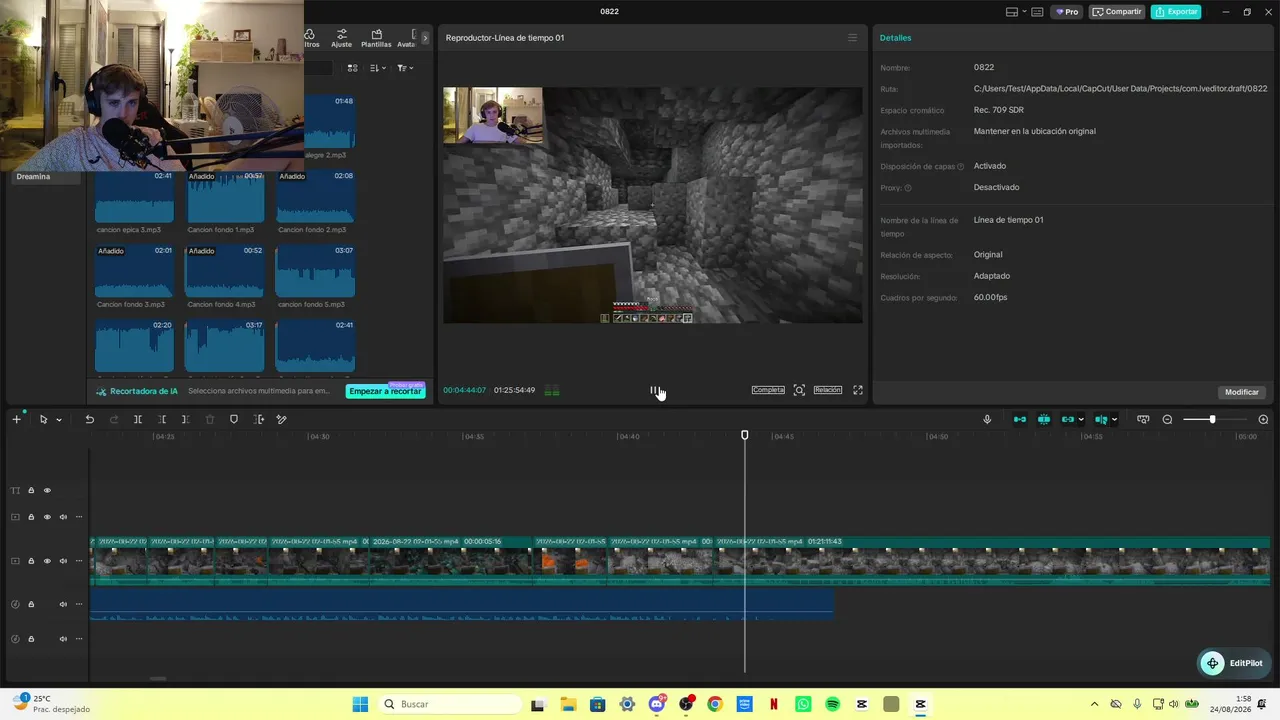
Task: Click the Compartir button
Action: click(1117, 12)
